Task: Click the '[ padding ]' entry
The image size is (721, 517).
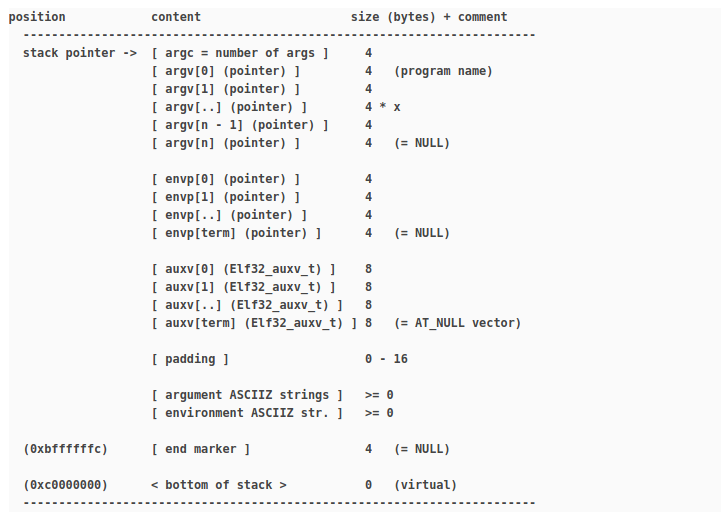Action: [x=190, y=359]
